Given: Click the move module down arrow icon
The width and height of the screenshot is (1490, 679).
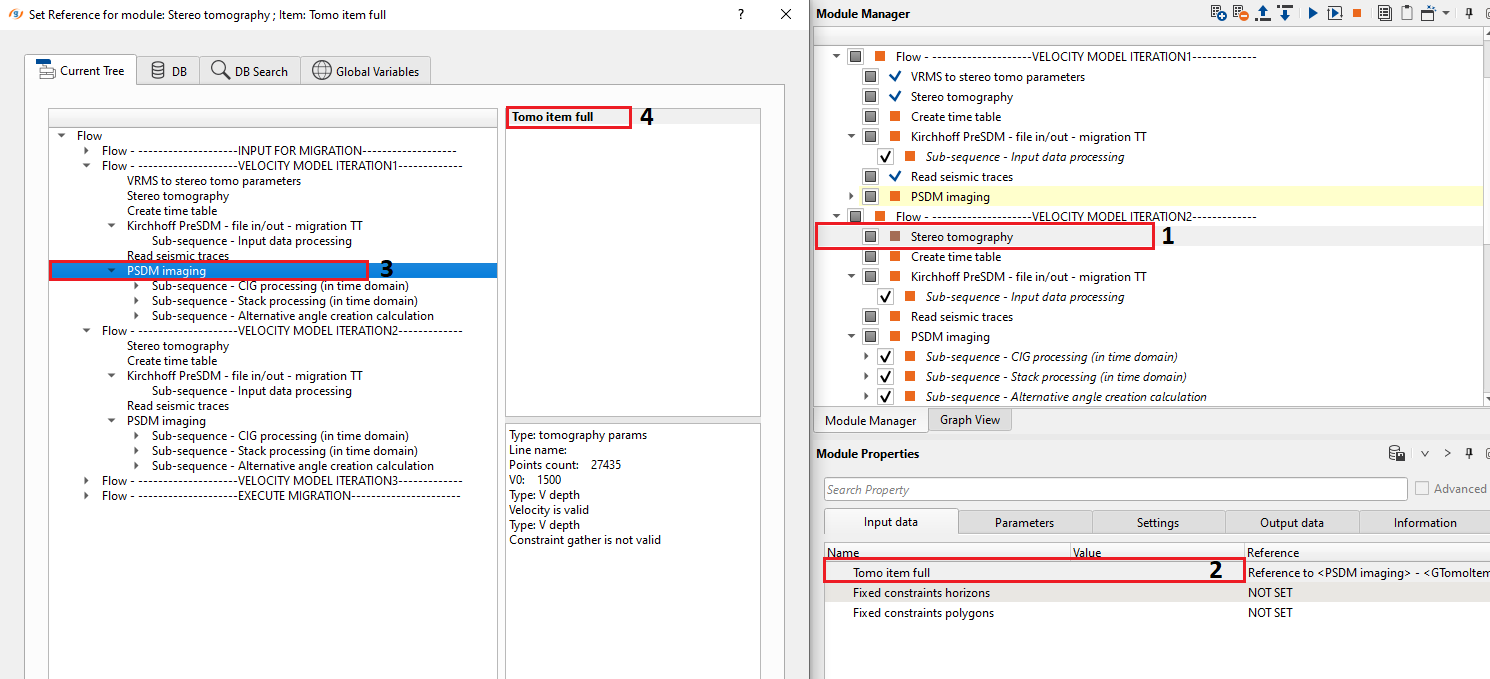Looking at the screenshot, I should [x=1285, y=13].
